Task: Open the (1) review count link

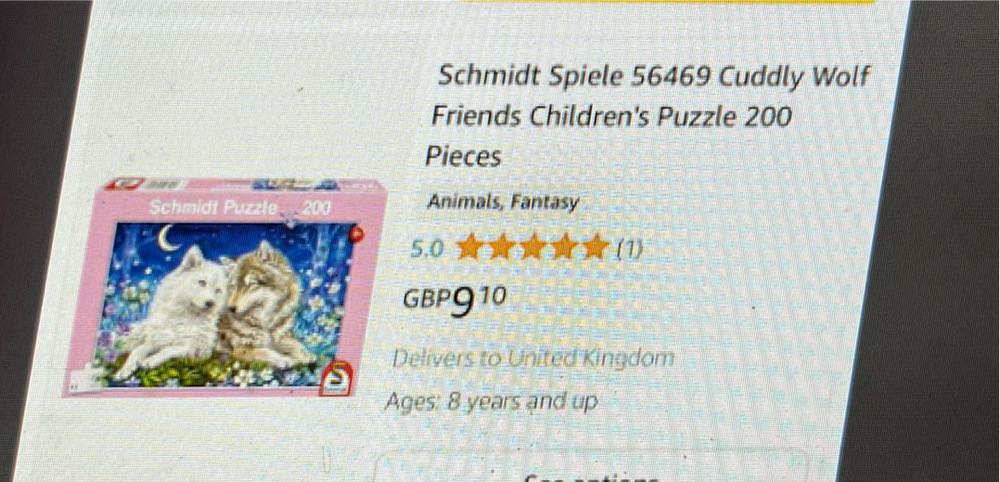Action: [x=629, y=249]
